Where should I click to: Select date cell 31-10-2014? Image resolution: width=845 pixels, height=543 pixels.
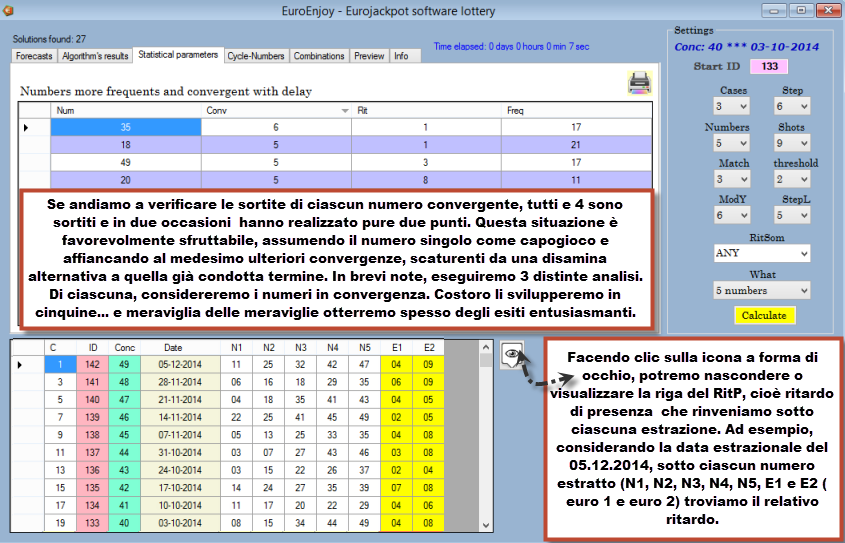[180, 452]
